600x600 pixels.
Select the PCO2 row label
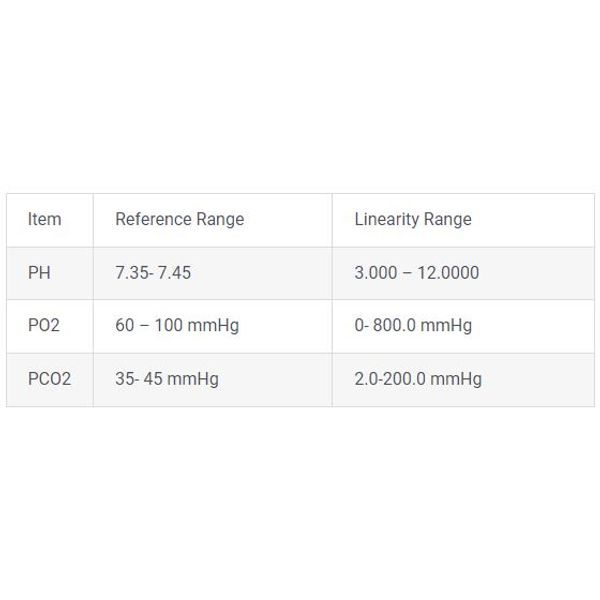click(50, 380)
